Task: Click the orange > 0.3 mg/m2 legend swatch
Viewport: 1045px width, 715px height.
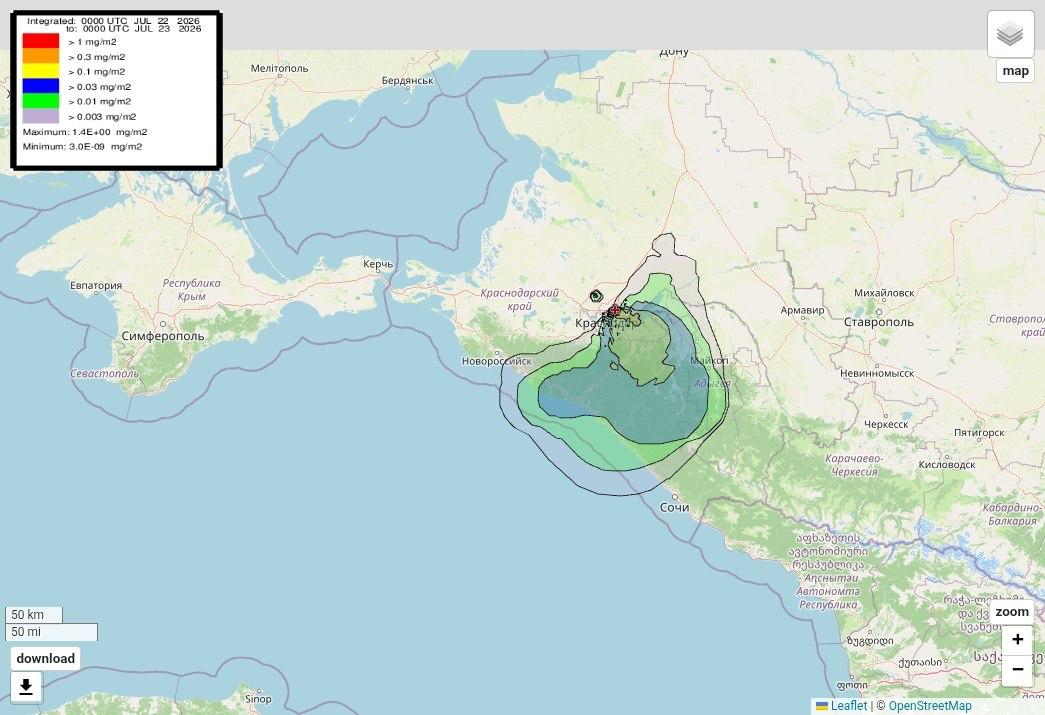Action: [41, 57]
